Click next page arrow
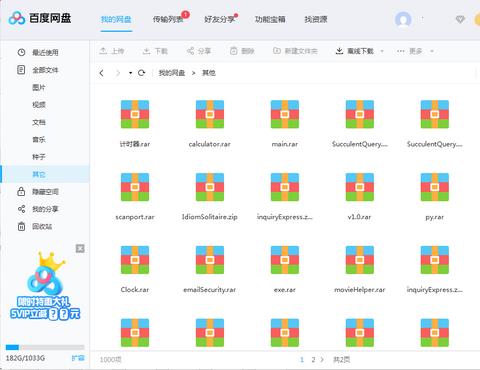 pos(322,360)
